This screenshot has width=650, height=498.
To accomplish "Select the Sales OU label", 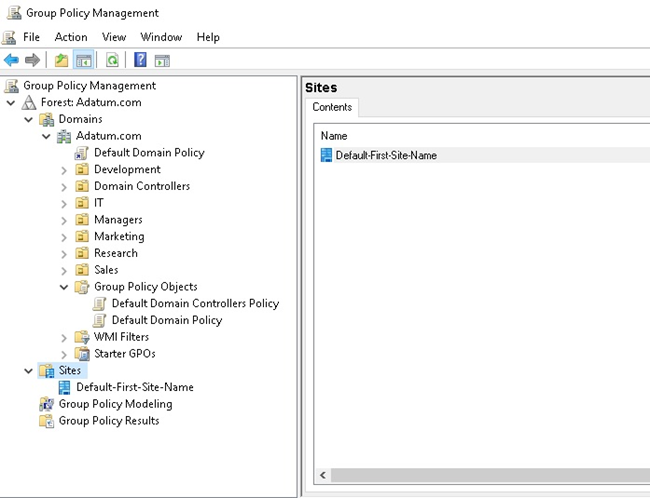I will pyautogui.click(x=106, y=270).
